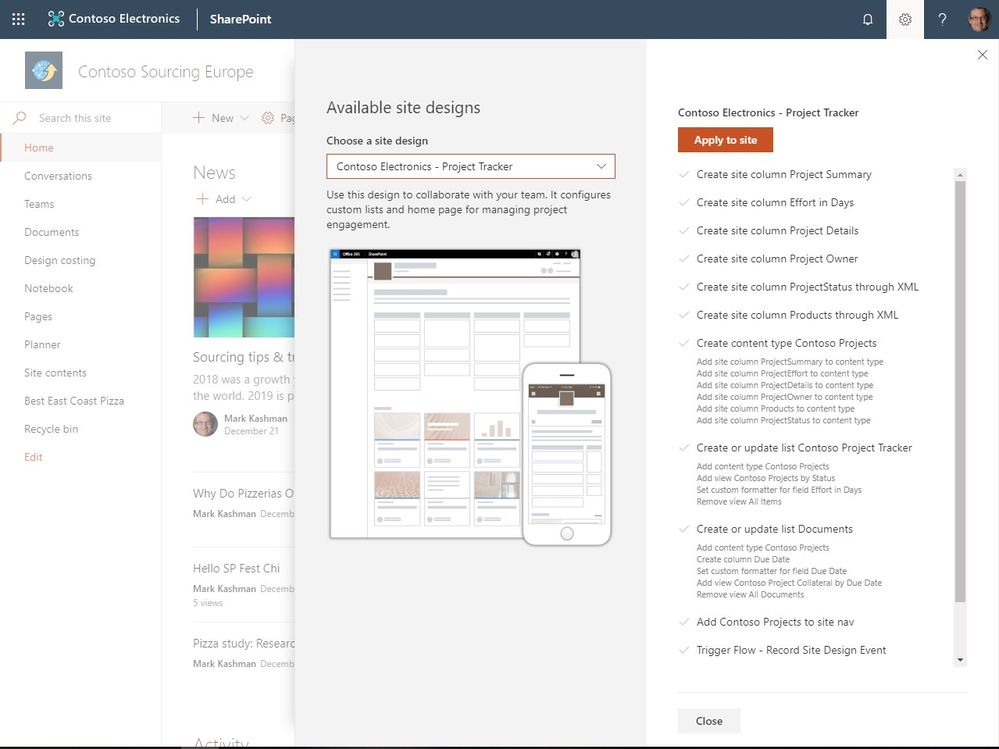Image resolution: width=999 pixels, height=749 pixels.
Task: Select Add view Contoso Projects by Status
Action: [x=765, y=478]
